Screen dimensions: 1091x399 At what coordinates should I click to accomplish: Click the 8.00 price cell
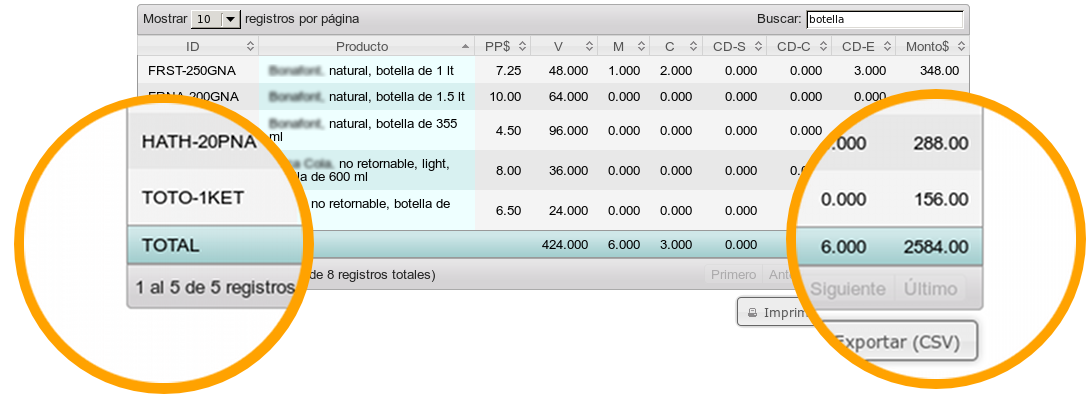click(509, 171)
